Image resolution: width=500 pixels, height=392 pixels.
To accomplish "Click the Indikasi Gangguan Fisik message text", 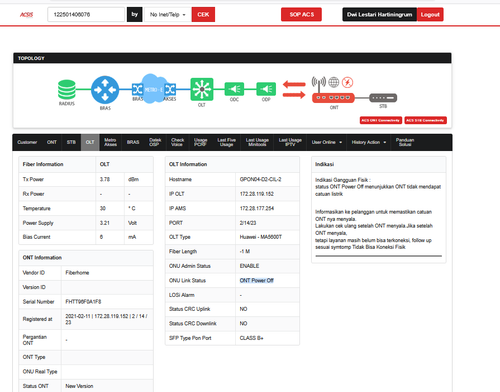I will click(378, 187).
